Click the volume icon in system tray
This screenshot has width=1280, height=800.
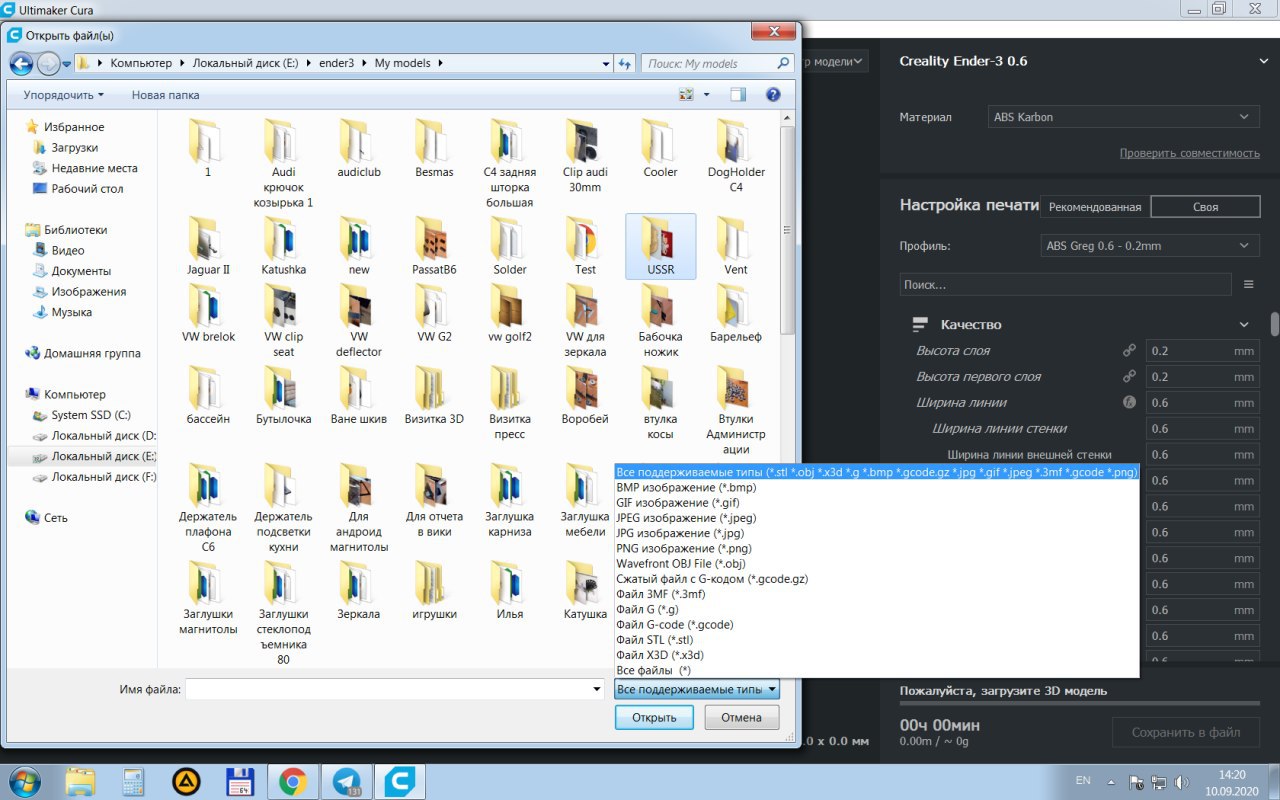point(1182,782)
